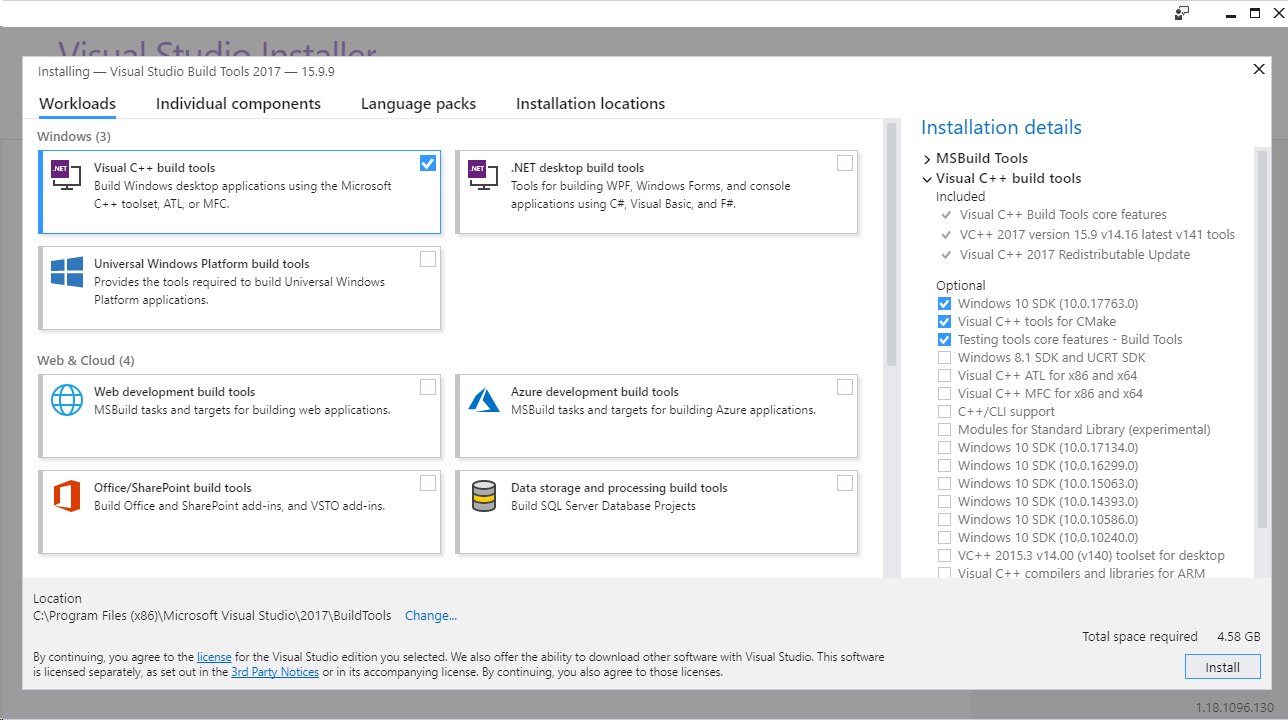Image resolution: width=1288 pixels, height=720 pixels.
Task: Collapse the Visual C++ build tools section
Action: click(927, 179)
